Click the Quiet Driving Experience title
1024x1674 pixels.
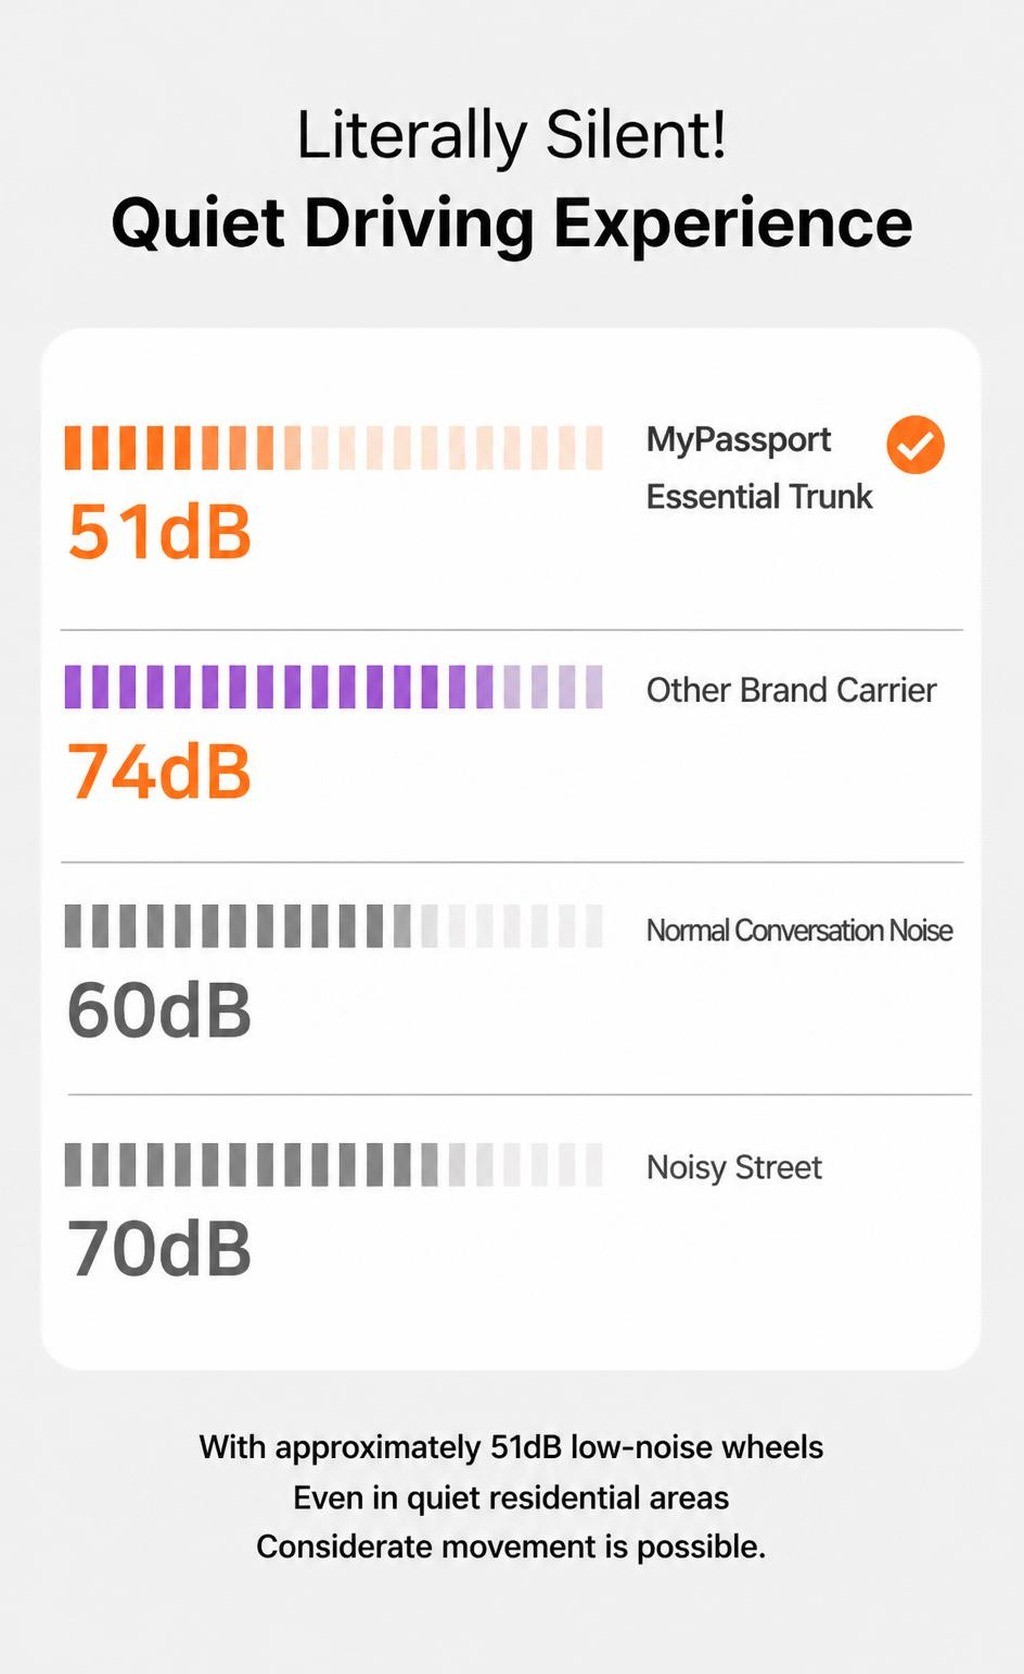(511, 224)
